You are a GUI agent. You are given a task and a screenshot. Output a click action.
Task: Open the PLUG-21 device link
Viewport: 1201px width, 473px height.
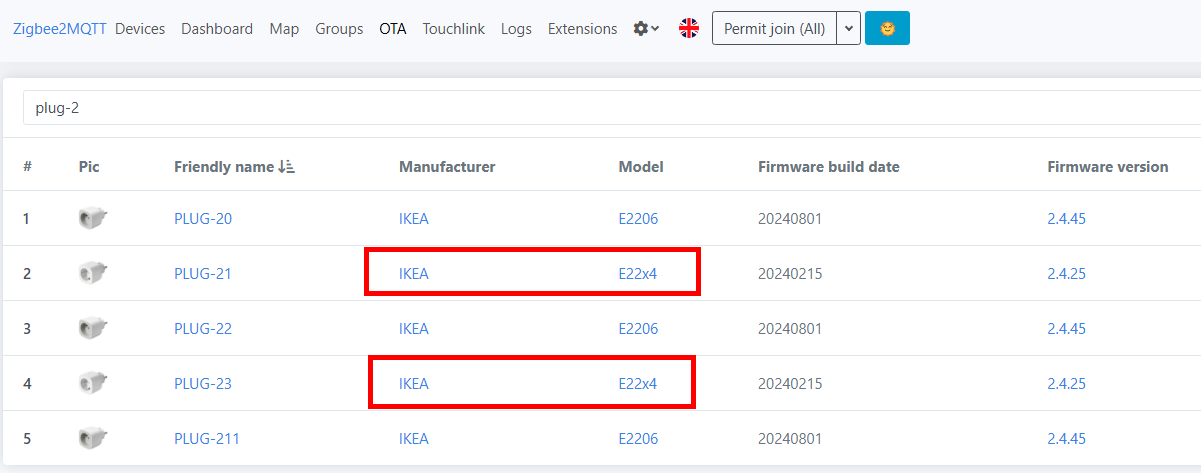(203, 273)
